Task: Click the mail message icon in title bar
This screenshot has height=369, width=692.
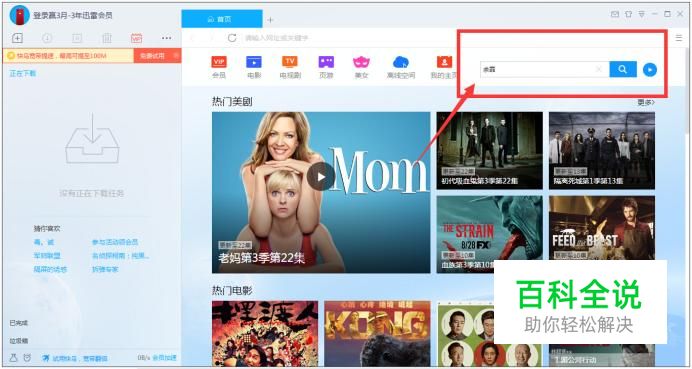Action: [x=615, y=14]
